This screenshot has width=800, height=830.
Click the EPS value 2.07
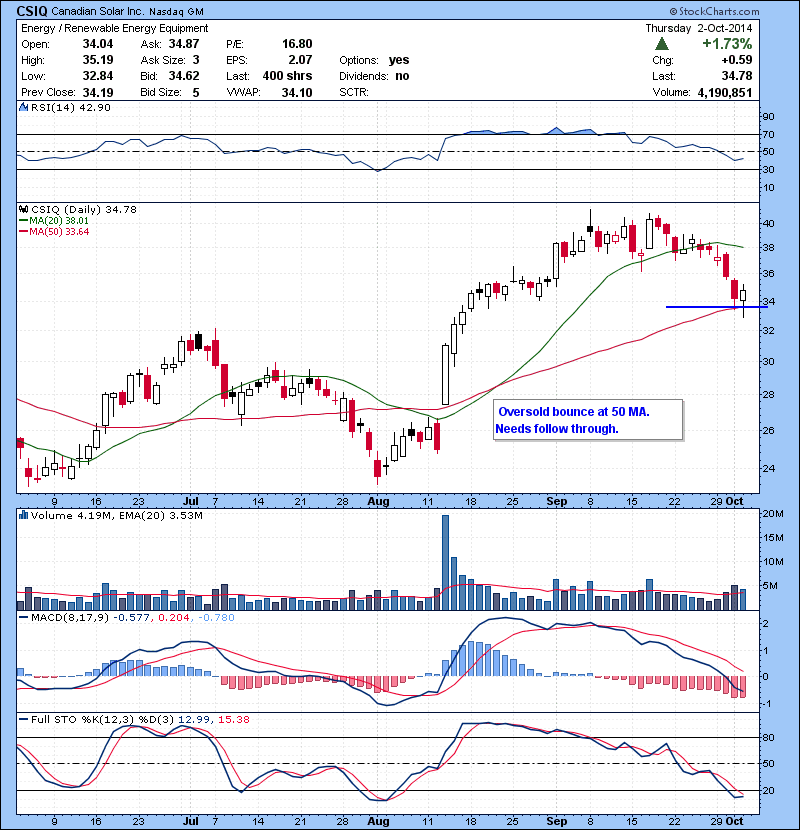pyautogui.click(x=300, y=60)
